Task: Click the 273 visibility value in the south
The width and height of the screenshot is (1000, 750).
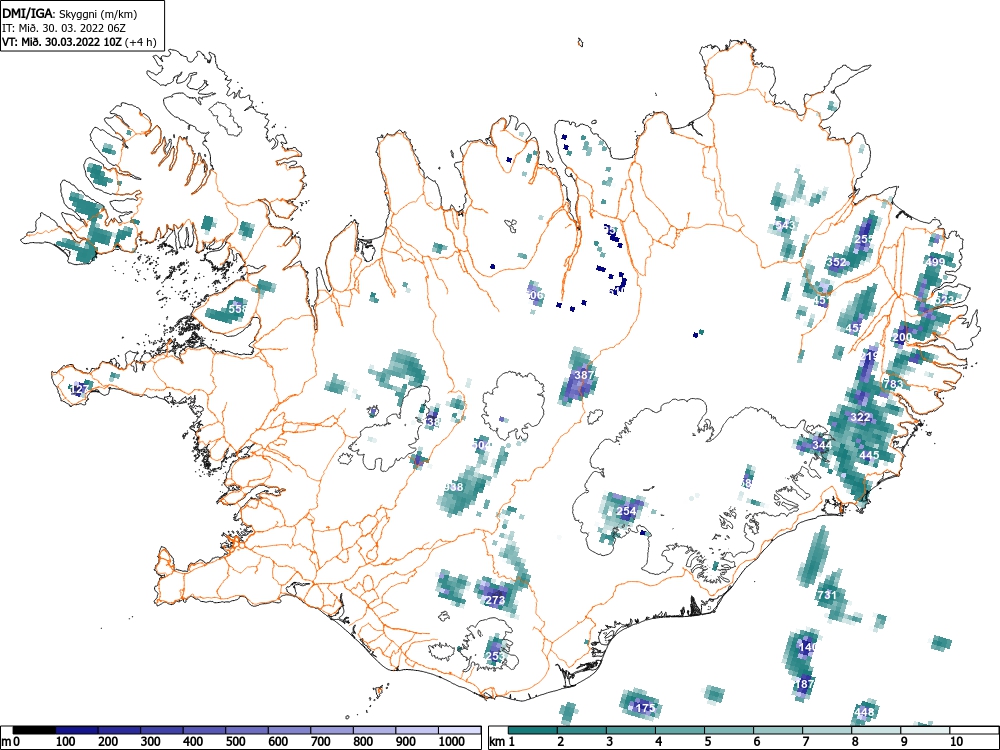Action: (x=496, y=600)
